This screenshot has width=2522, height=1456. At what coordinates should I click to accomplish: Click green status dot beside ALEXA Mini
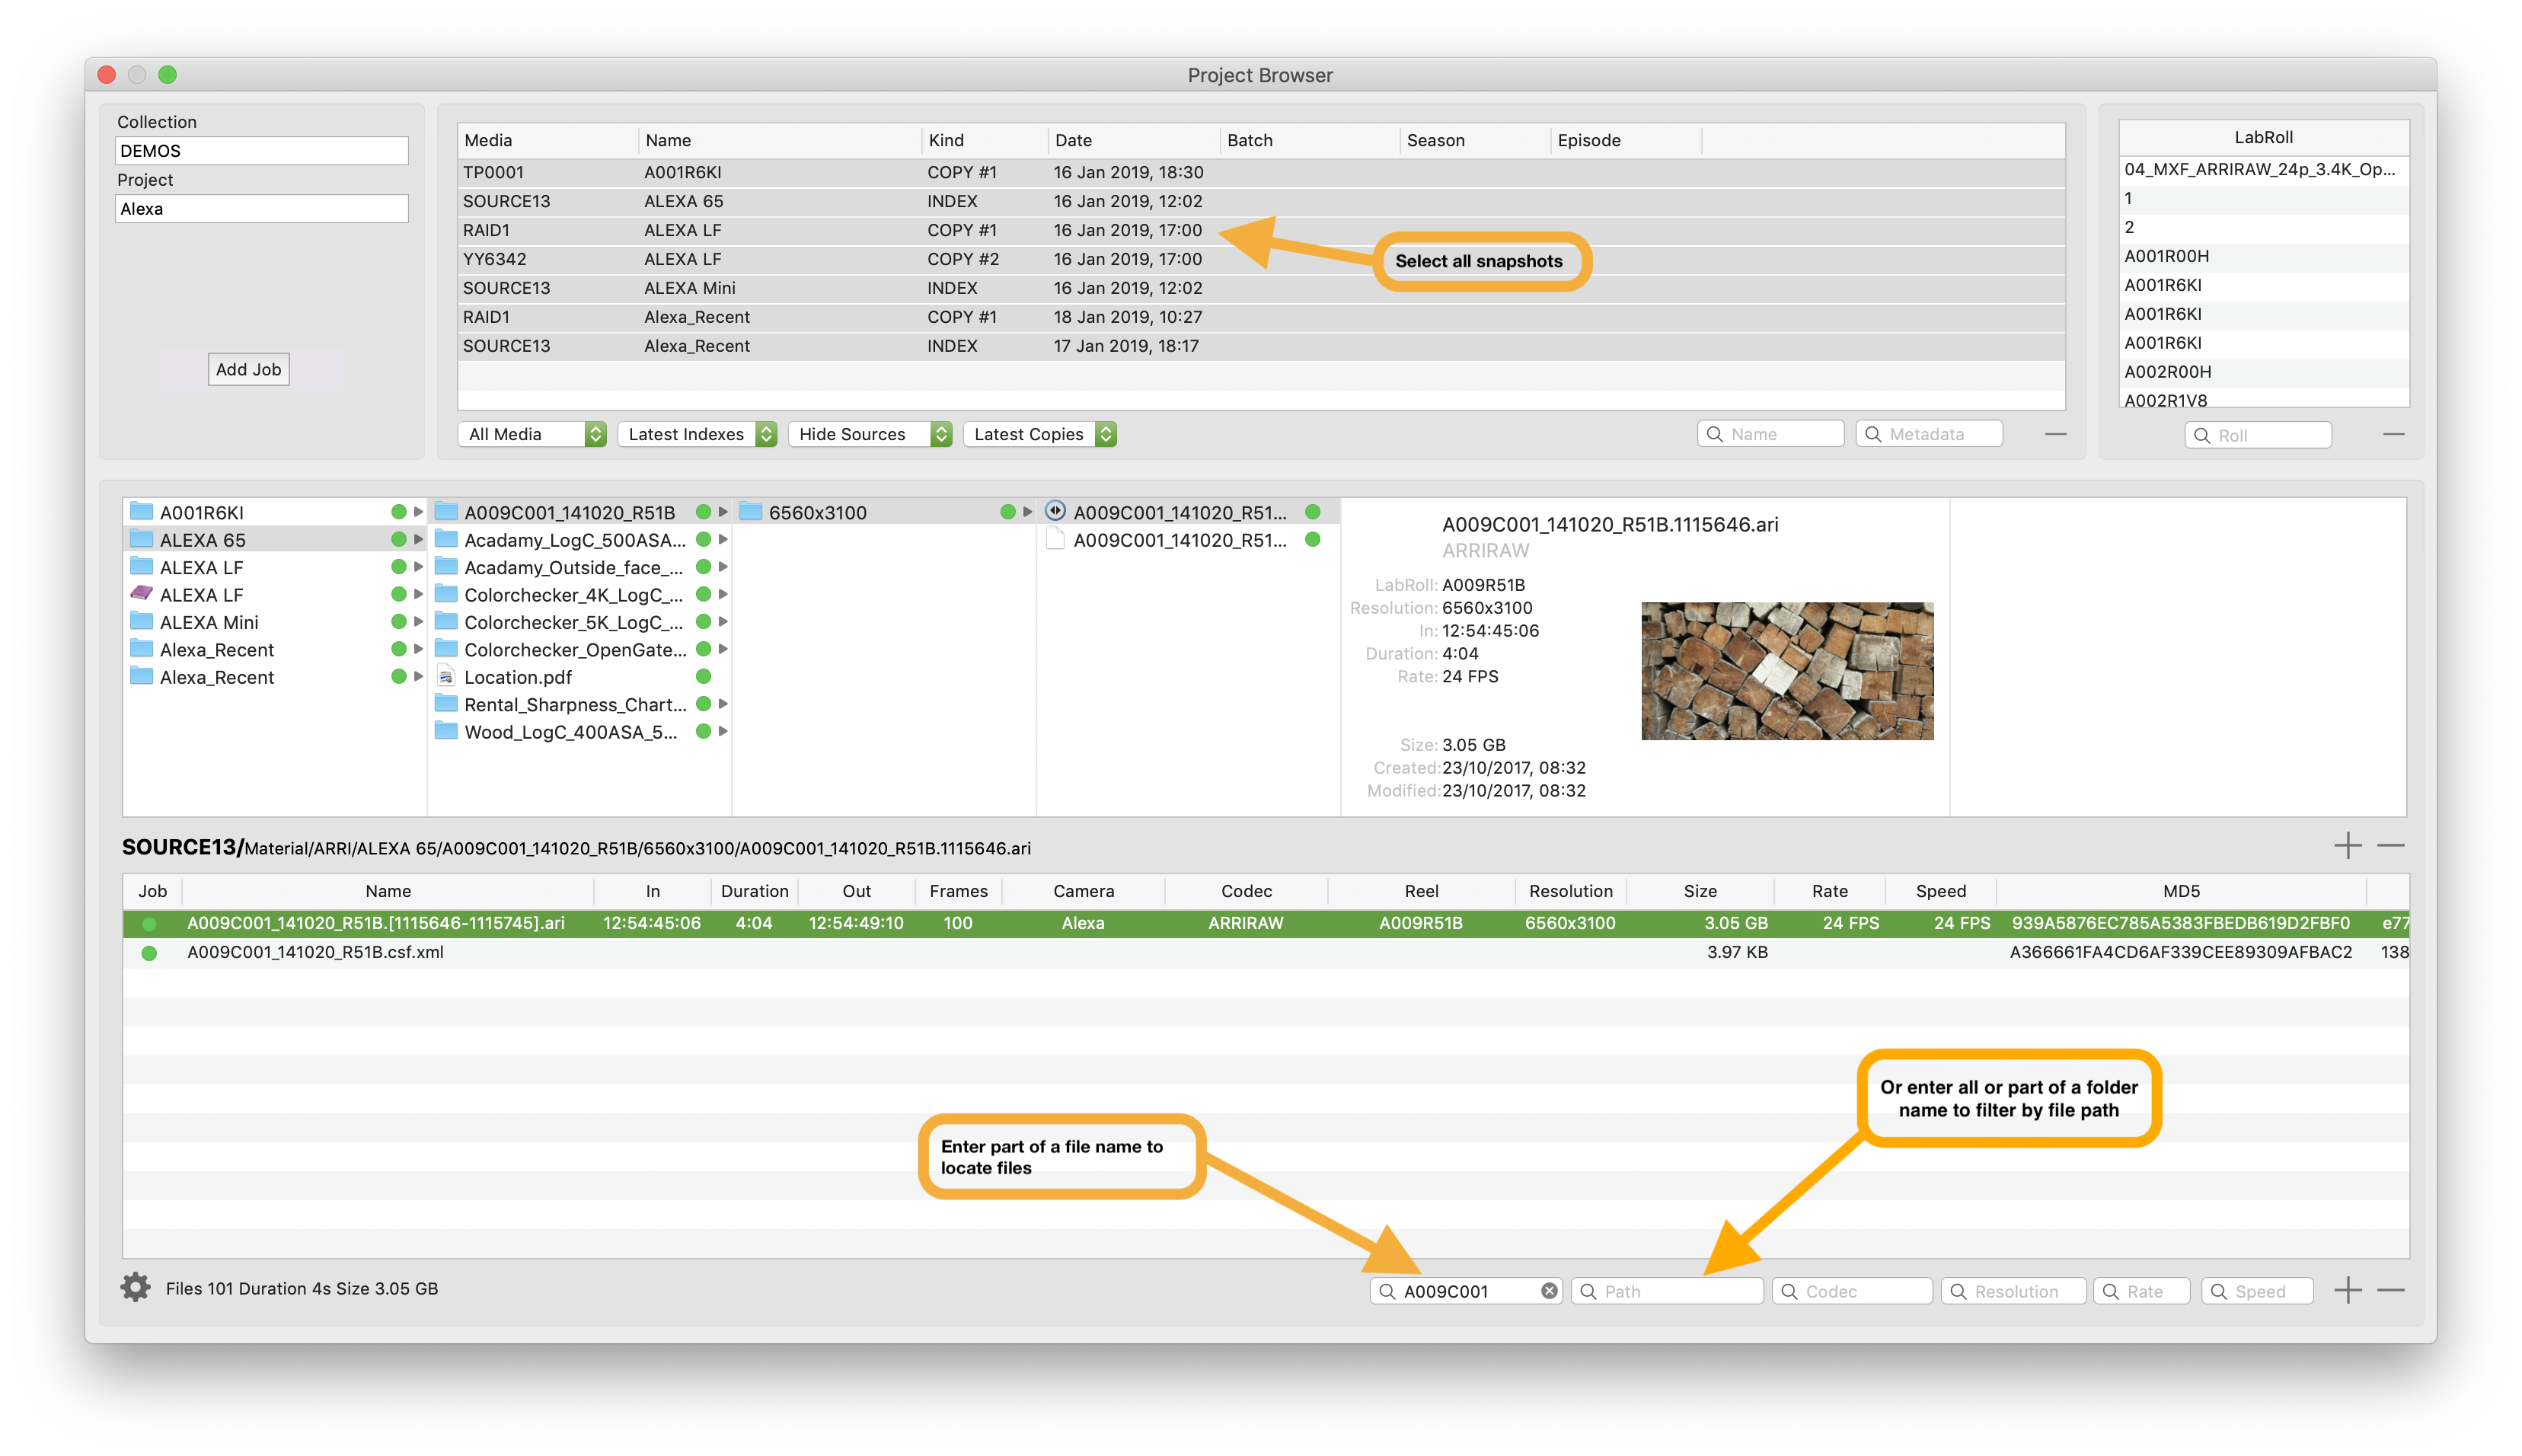398,622
